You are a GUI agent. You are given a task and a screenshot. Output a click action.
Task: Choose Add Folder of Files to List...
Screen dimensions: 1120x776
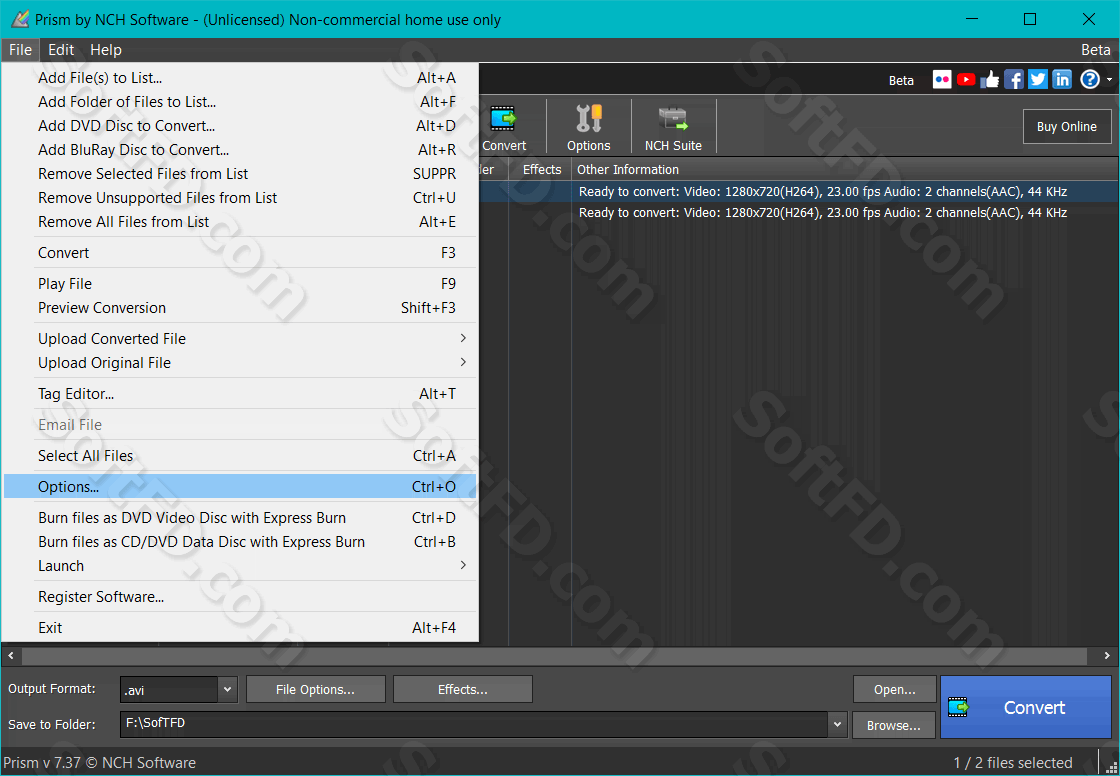pos(239,102)
